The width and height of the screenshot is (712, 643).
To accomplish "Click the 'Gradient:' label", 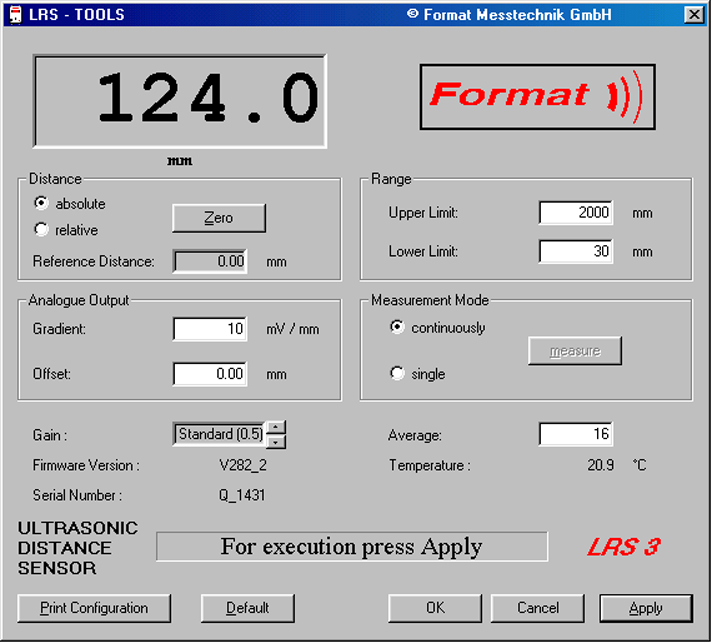I will 59,329.
